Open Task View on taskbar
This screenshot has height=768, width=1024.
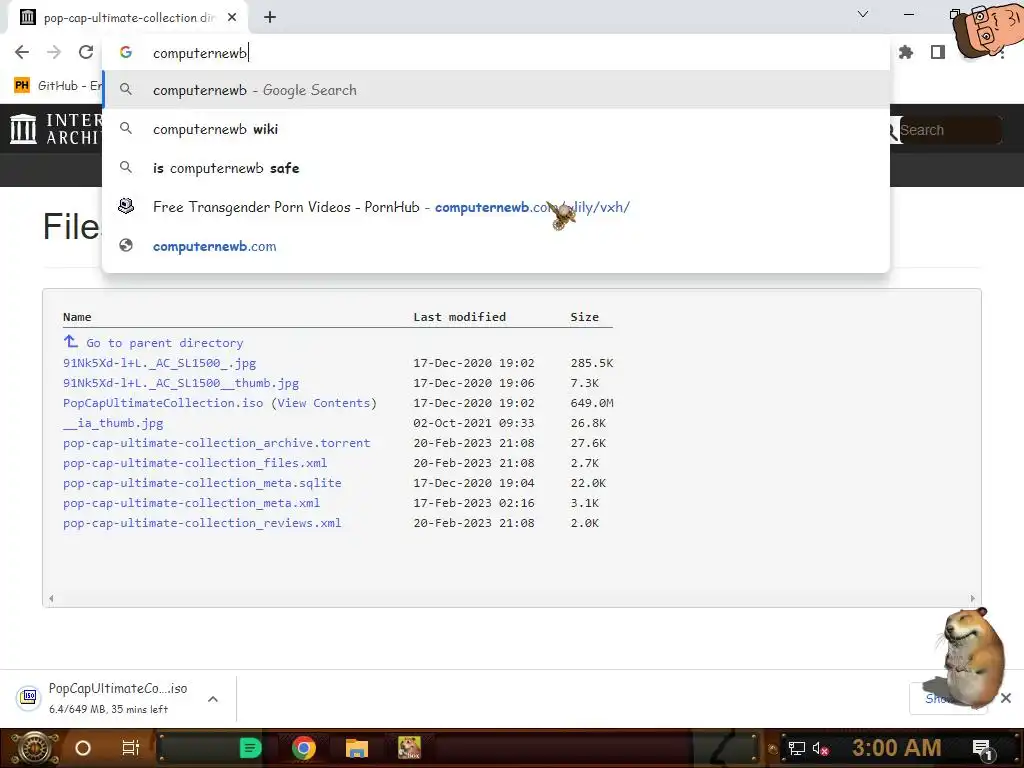click(131, 748)
